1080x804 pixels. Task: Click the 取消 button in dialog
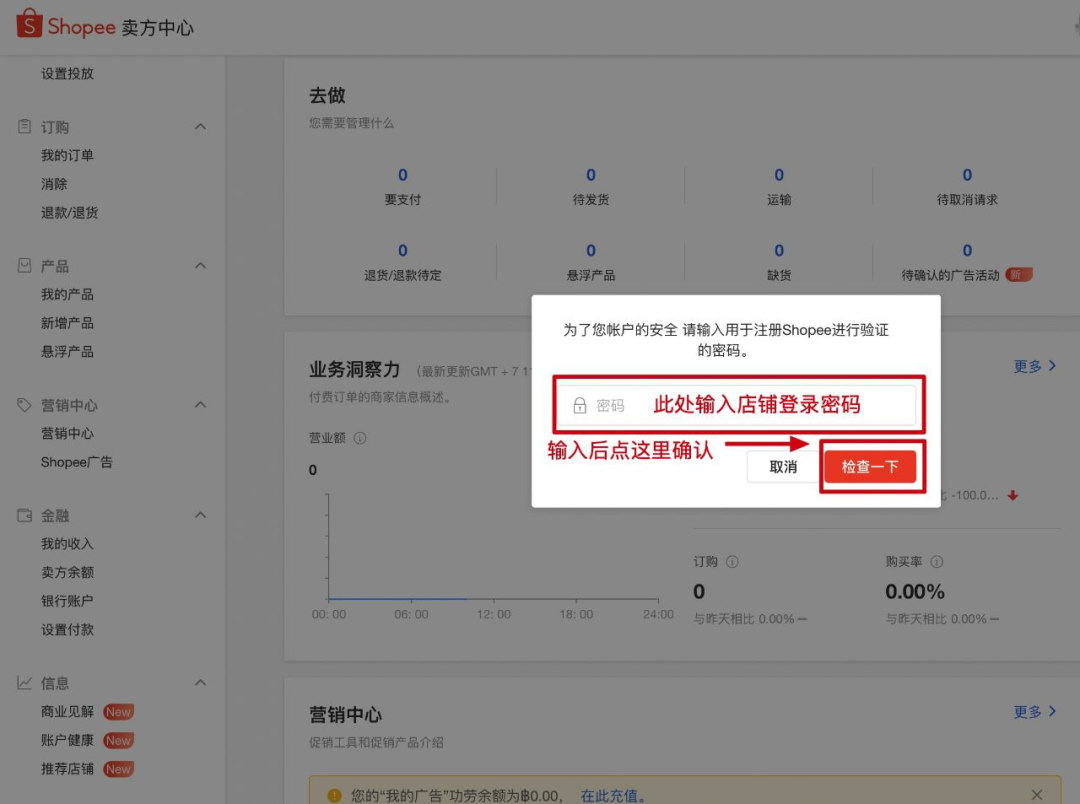(x=781, y=466)
